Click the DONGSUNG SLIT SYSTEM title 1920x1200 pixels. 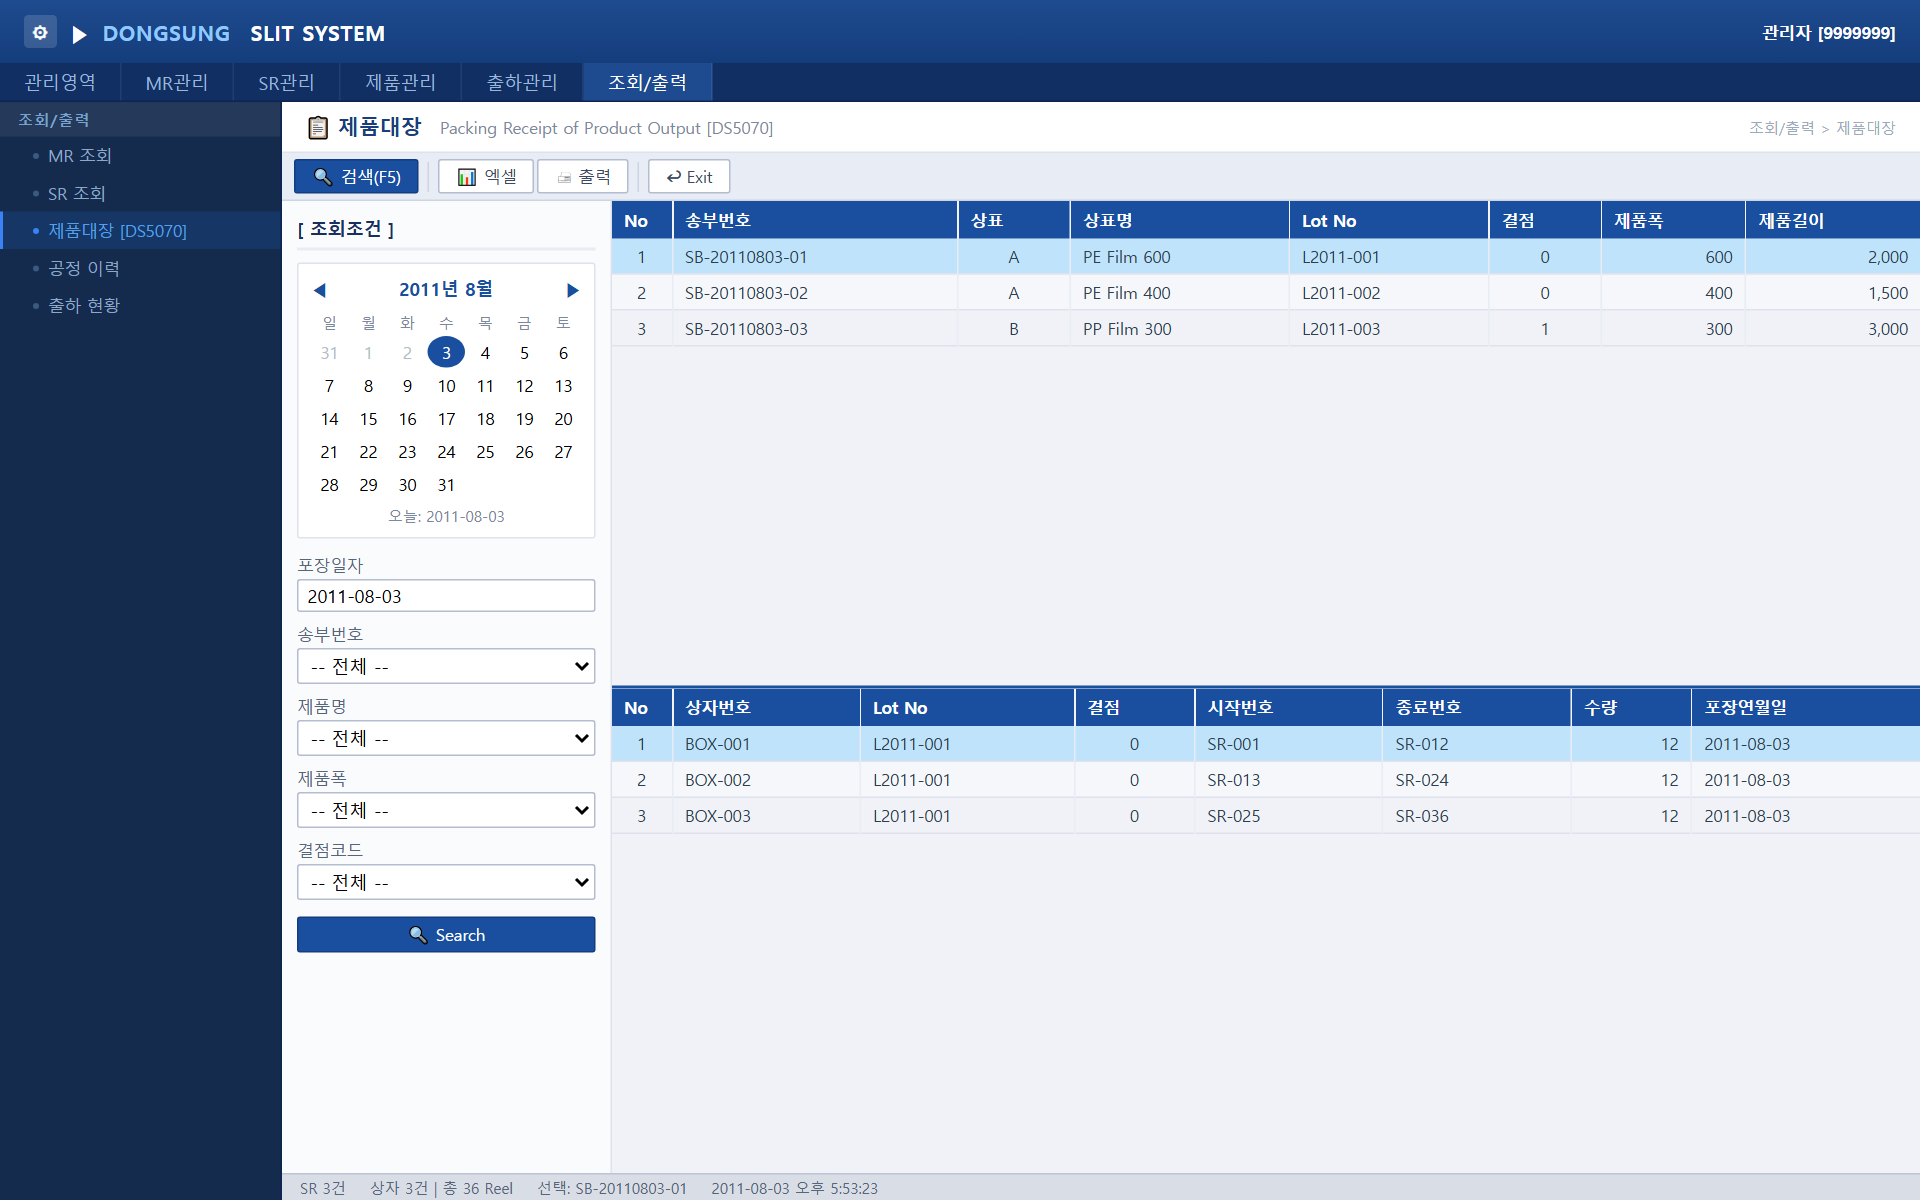(x=244, y=34)
